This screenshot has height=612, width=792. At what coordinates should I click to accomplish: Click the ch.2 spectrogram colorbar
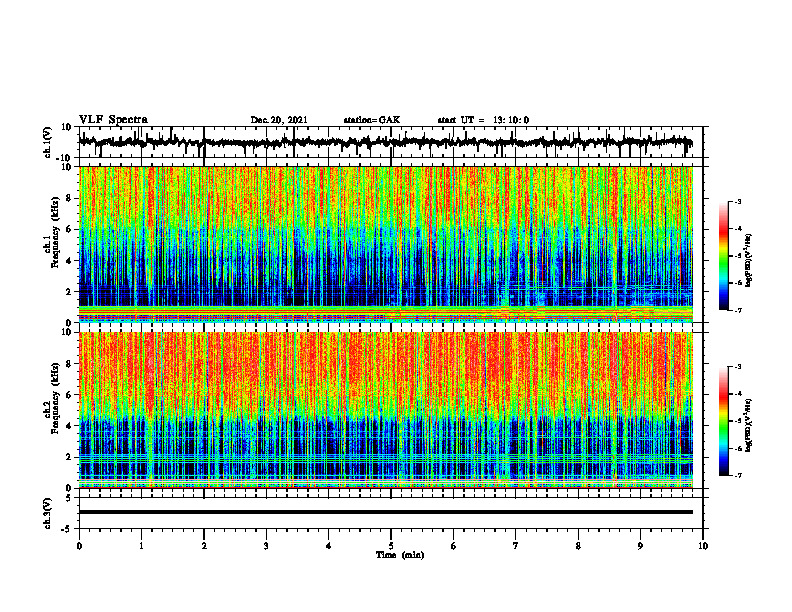(x=723, y=421)
